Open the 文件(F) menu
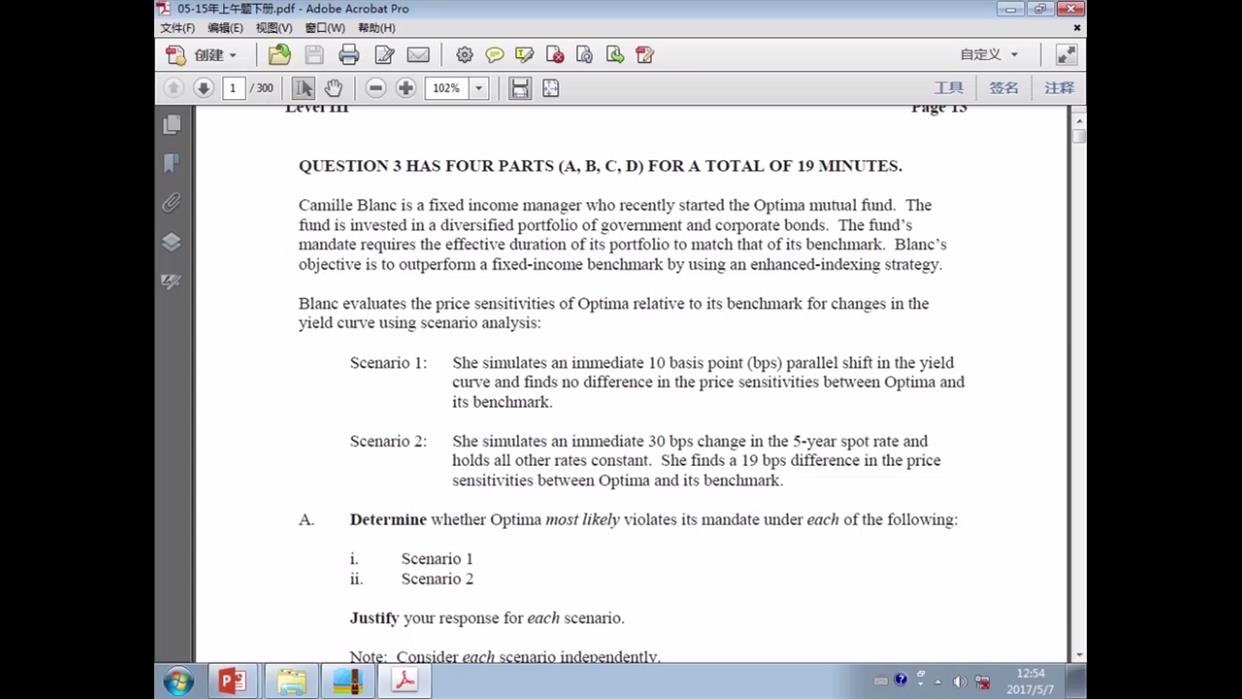1242x699 pixels. tap(178, 28)
